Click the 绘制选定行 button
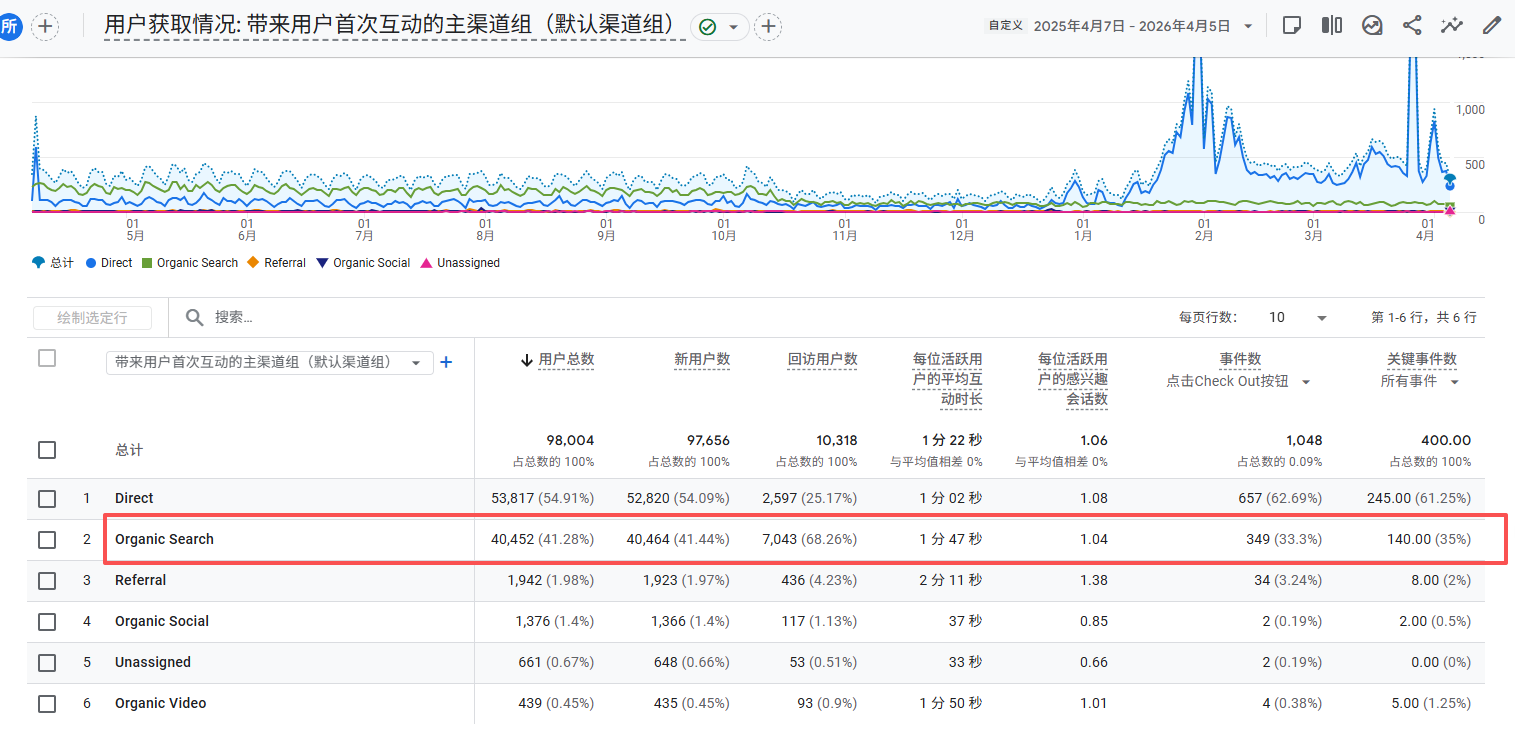1515x742 pixels. click(92, 317)
